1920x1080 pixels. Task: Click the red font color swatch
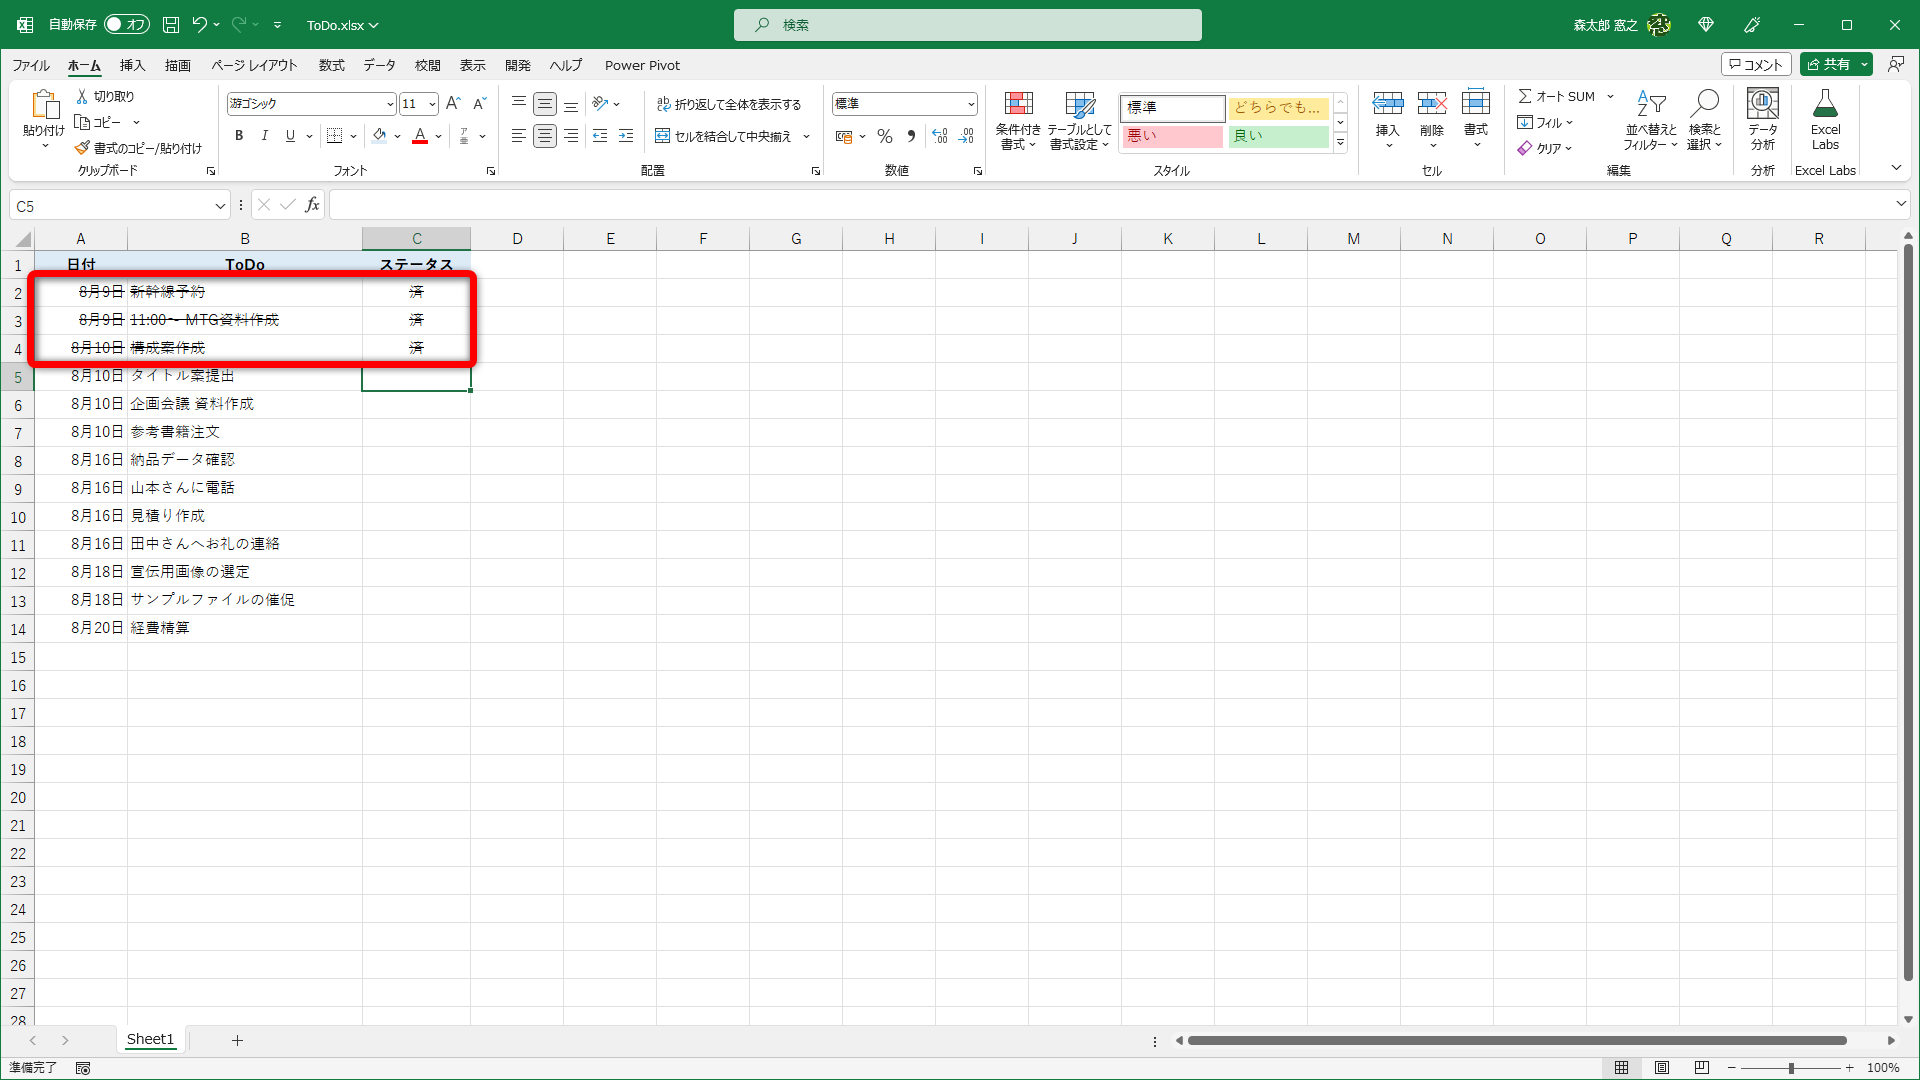click(x=420, y=136)
